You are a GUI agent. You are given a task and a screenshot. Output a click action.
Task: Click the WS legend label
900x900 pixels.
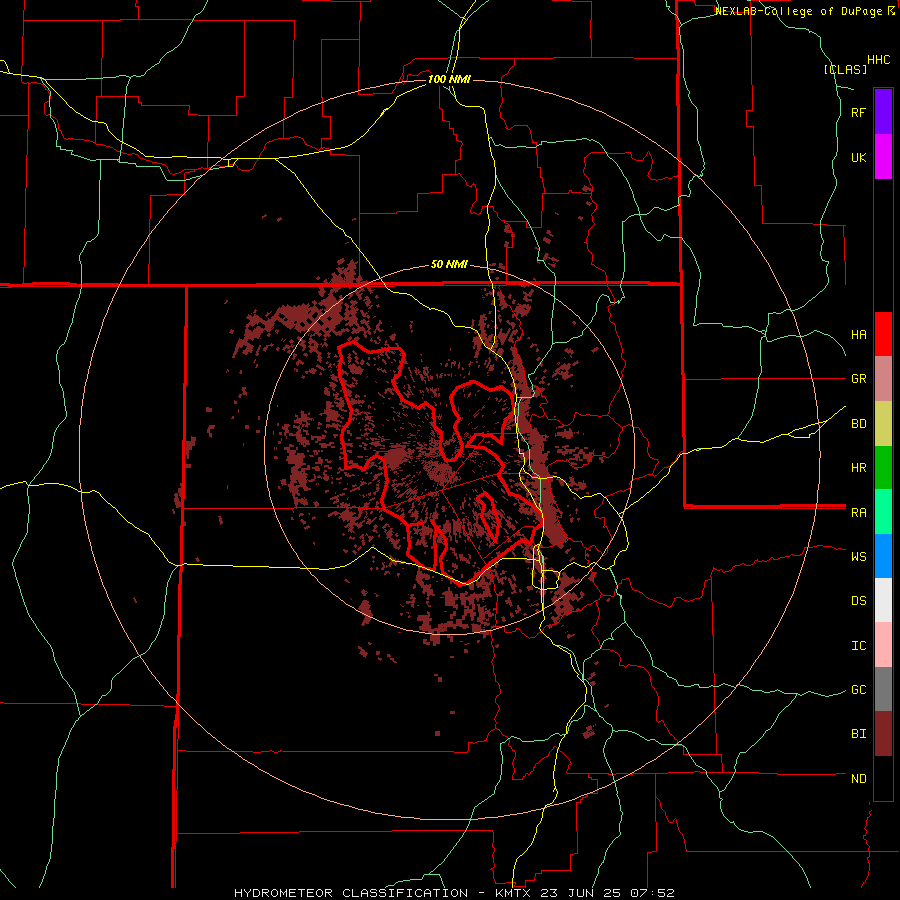pyautogui.click(x=858, y=557)
